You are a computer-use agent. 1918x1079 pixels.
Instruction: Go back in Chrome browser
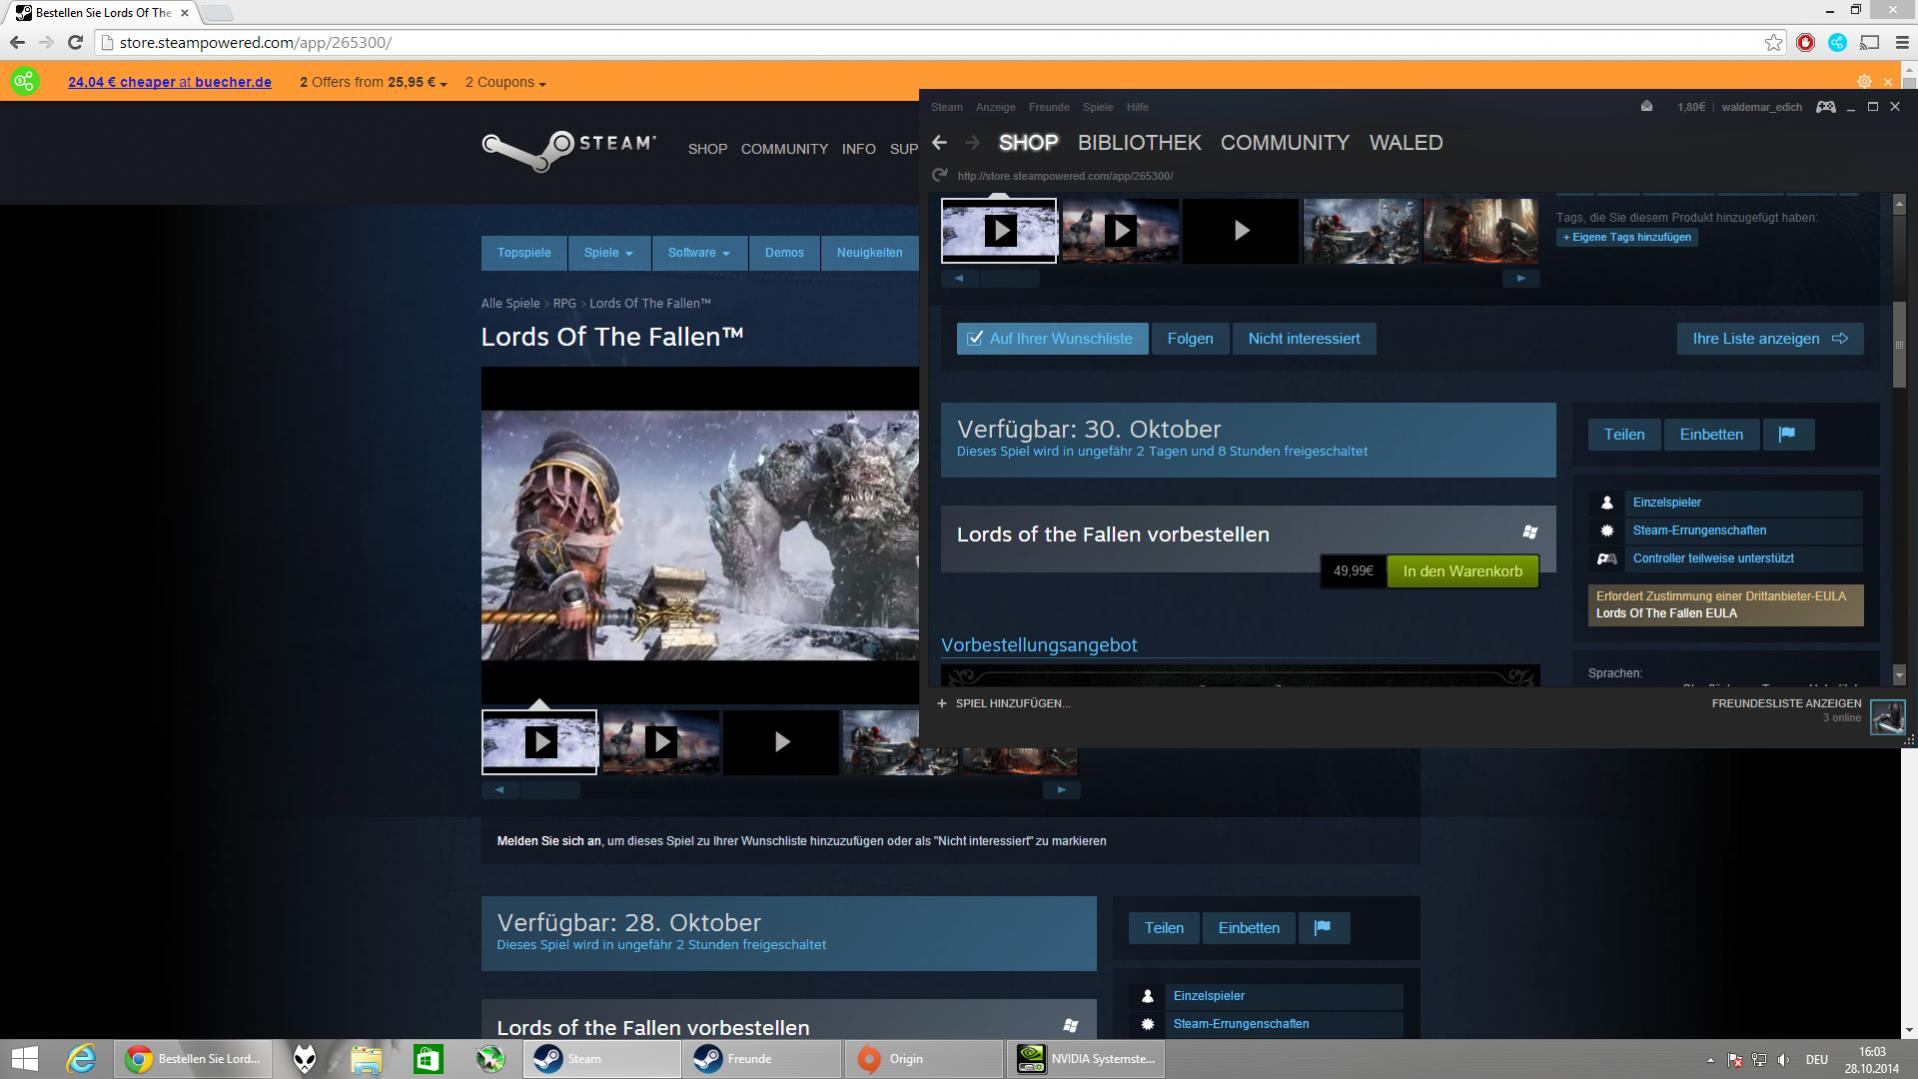point(17,42)
